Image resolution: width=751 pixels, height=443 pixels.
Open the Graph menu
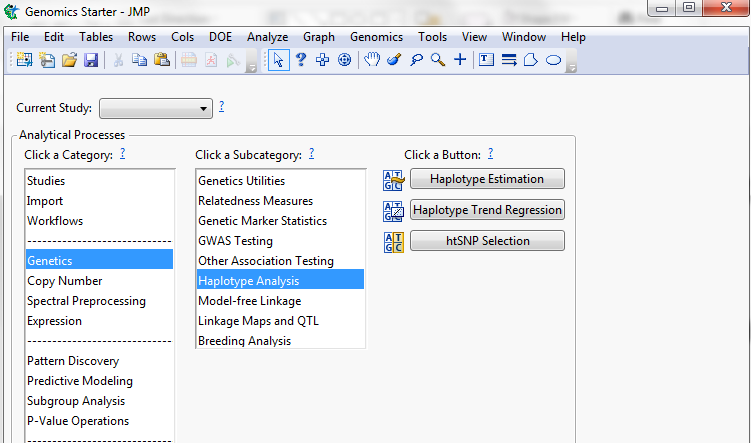point(319,37)
